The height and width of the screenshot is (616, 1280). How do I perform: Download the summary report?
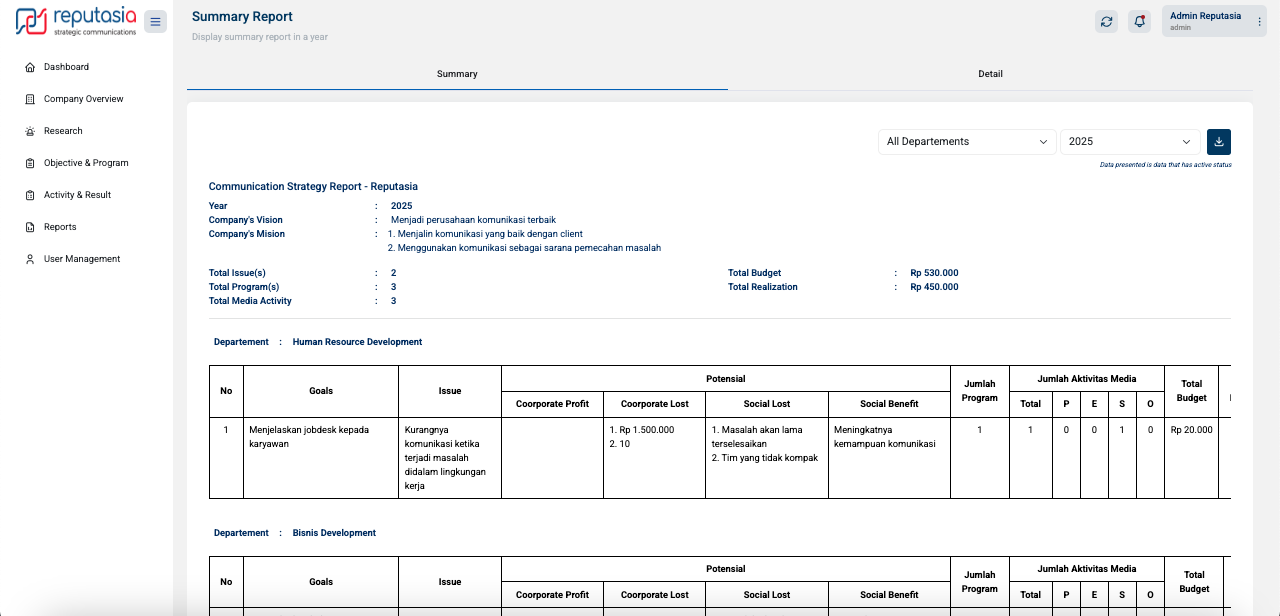click(x=1219, y=142)
